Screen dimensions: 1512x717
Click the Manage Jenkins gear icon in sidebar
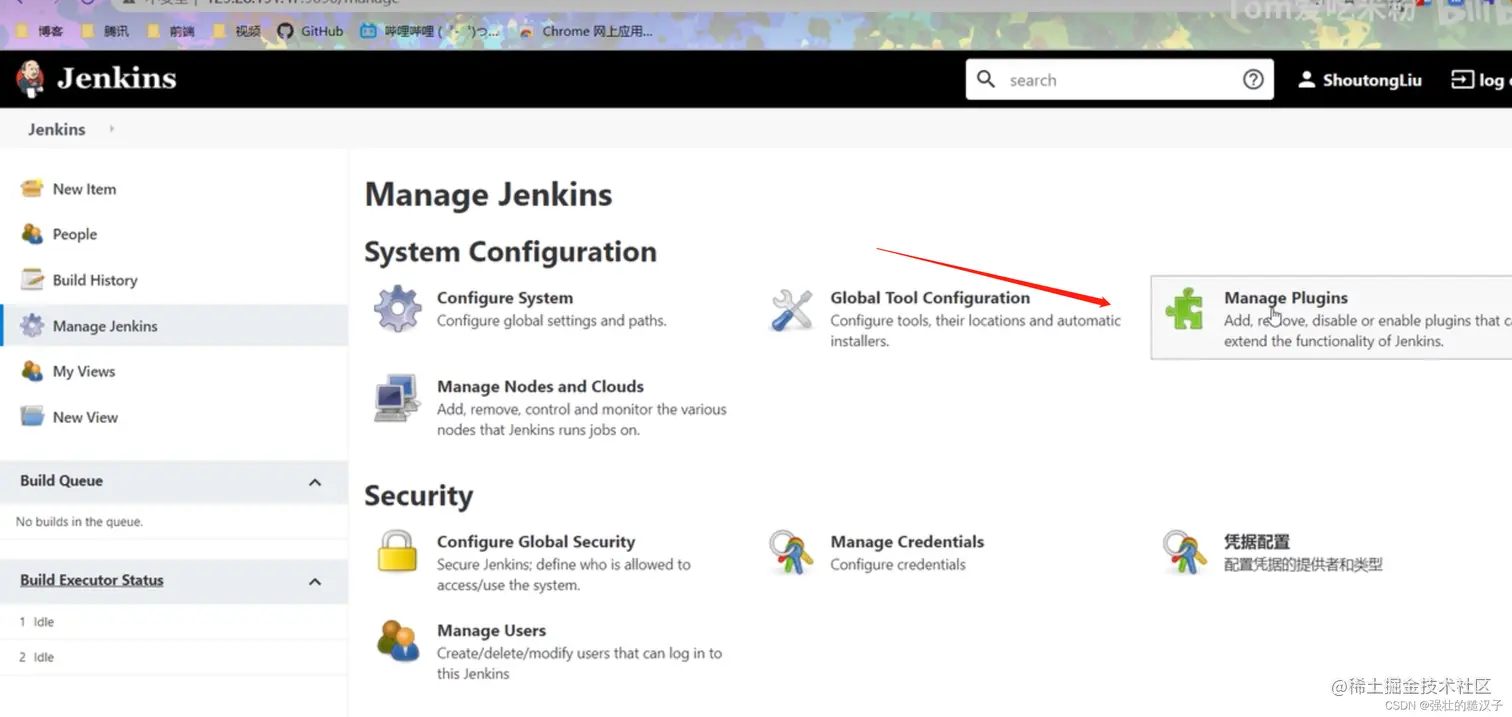32,326
